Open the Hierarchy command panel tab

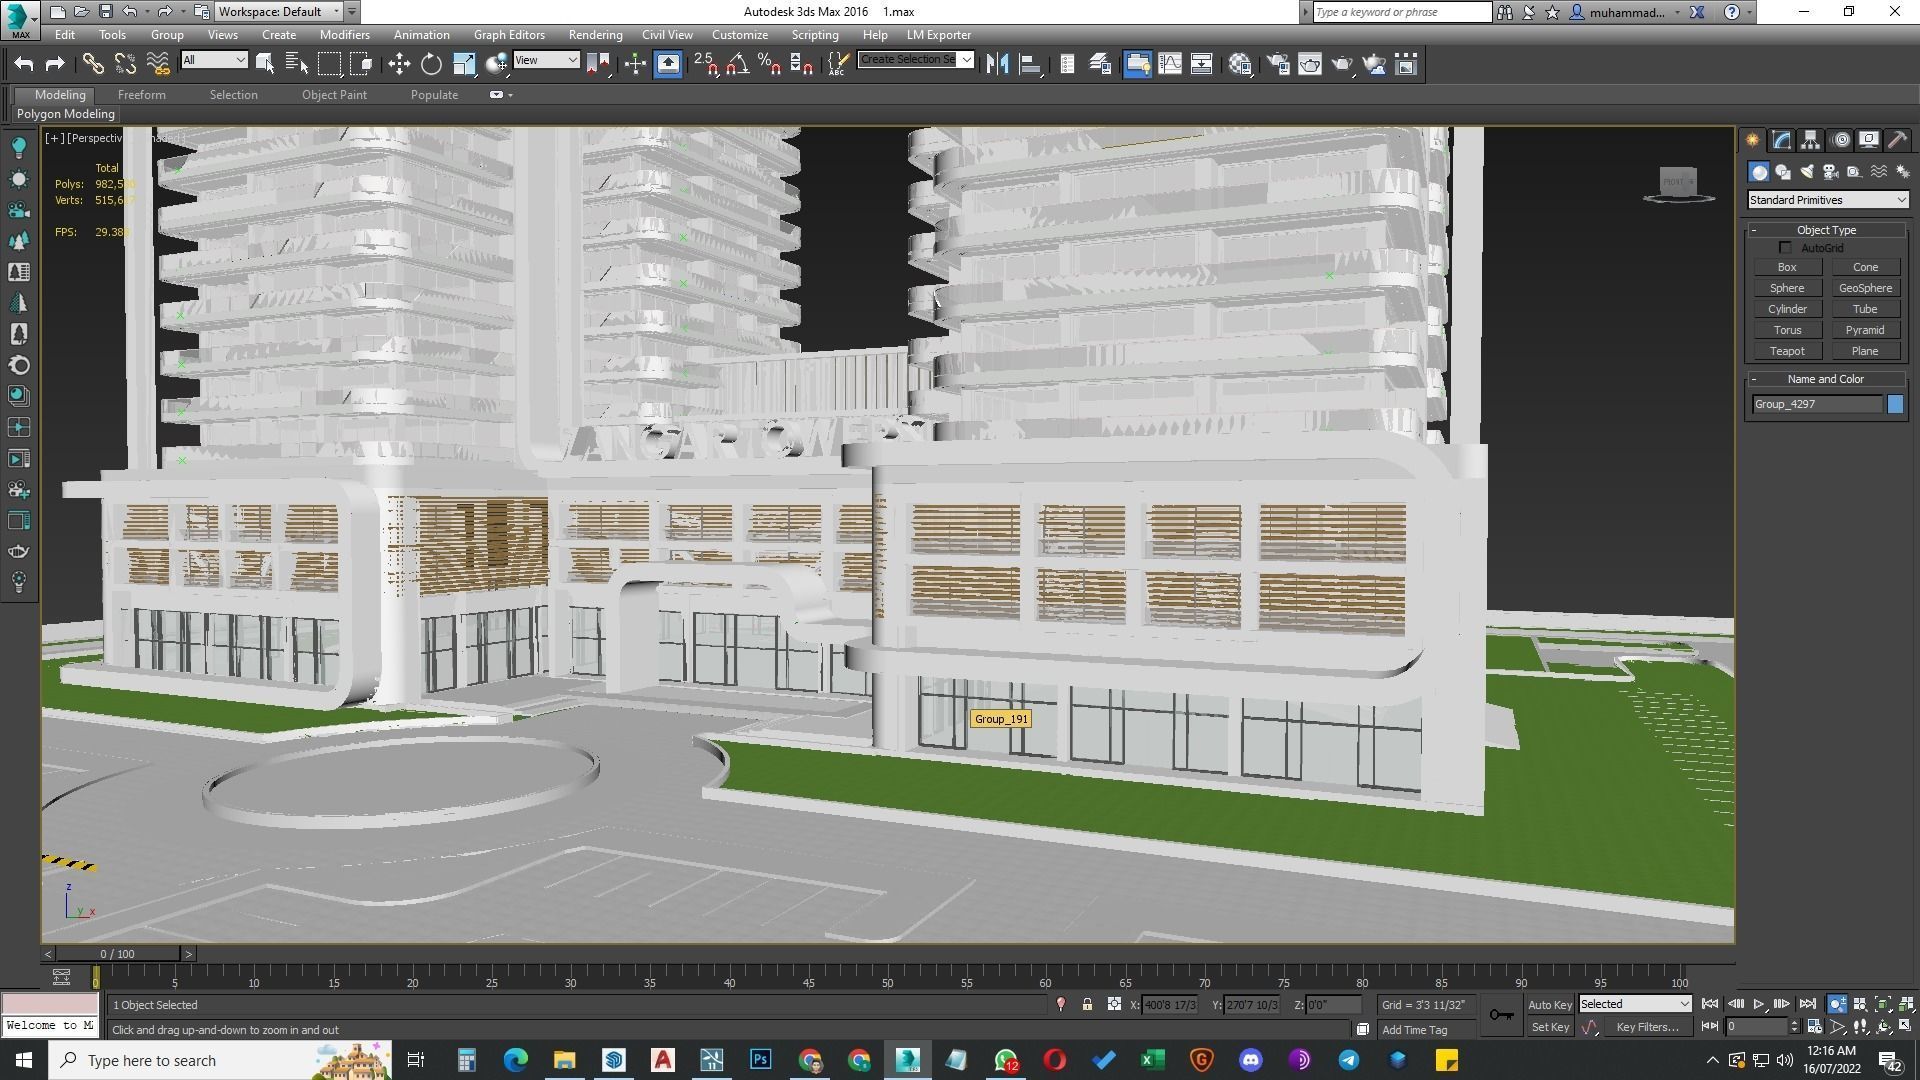coord(1811,140)
